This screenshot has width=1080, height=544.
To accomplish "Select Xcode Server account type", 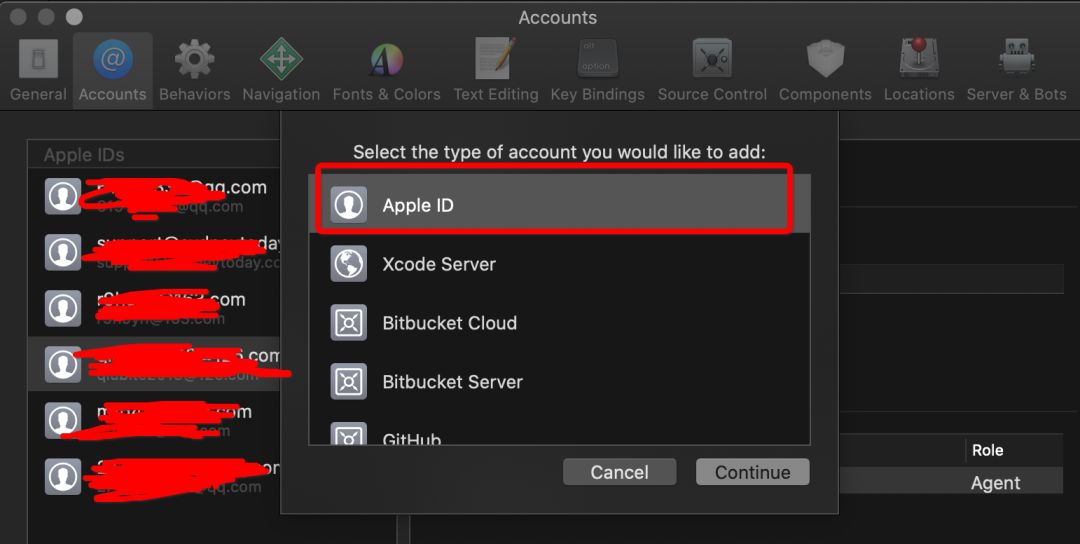I will 559,264.
